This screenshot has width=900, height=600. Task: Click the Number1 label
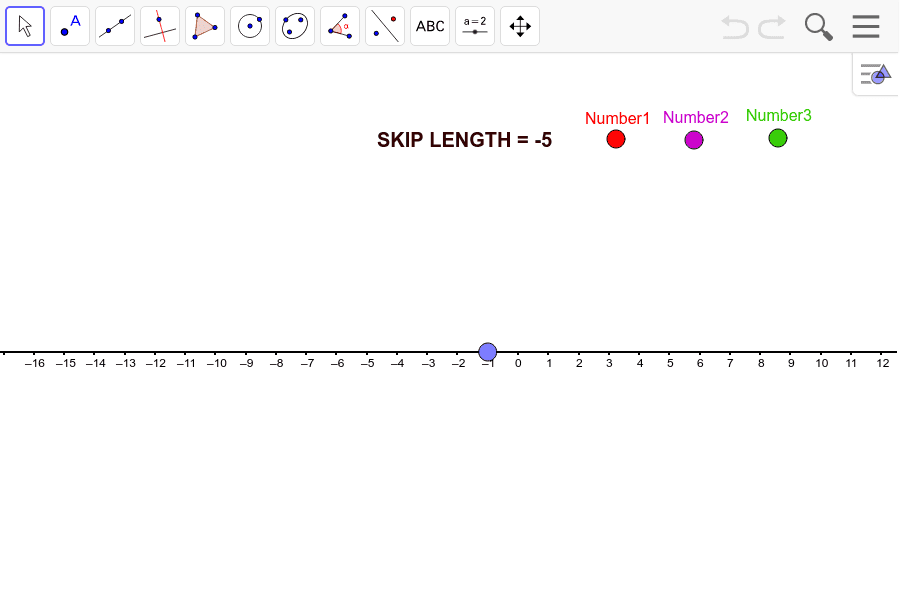click(x=617, y=118)
